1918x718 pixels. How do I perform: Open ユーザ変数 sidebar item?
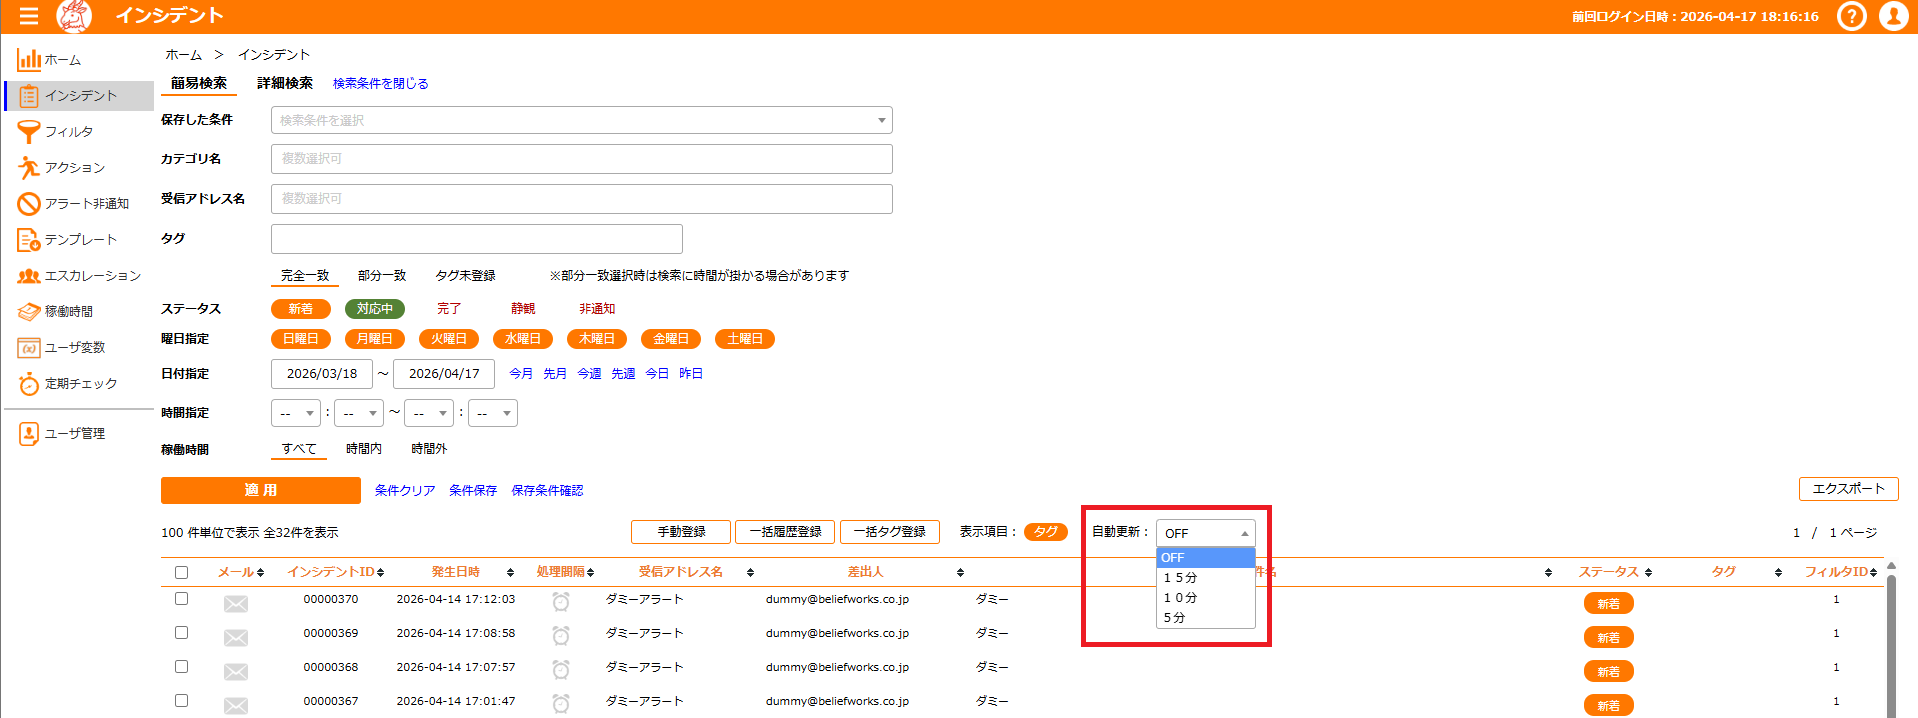pos(78,348)
